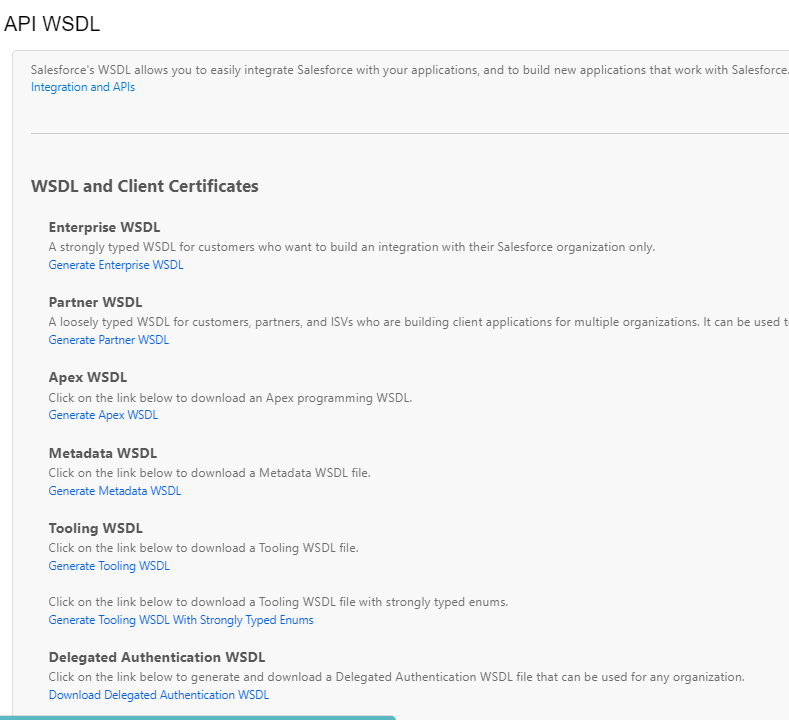
Task: Click the Metadata WSDL section heading
Action: point(103,453)
